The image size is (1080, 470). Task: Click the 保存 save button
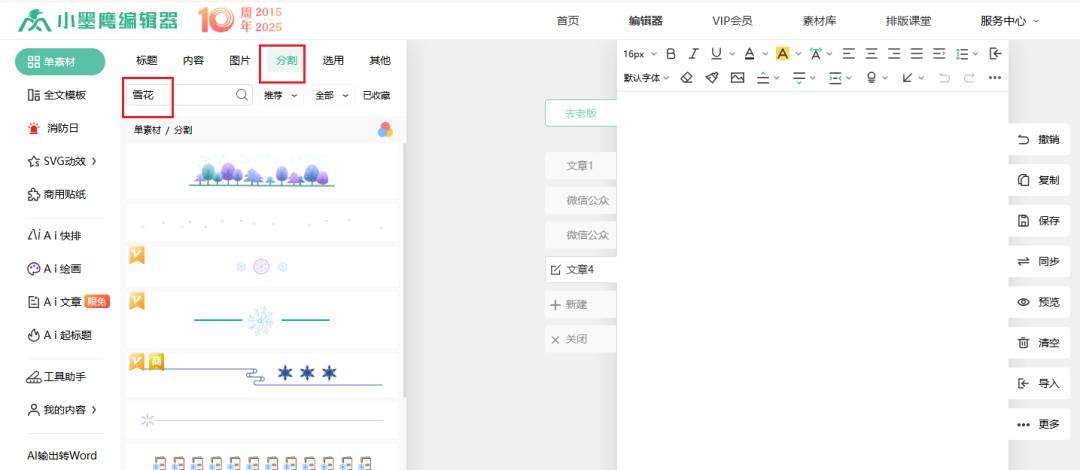1039,221
